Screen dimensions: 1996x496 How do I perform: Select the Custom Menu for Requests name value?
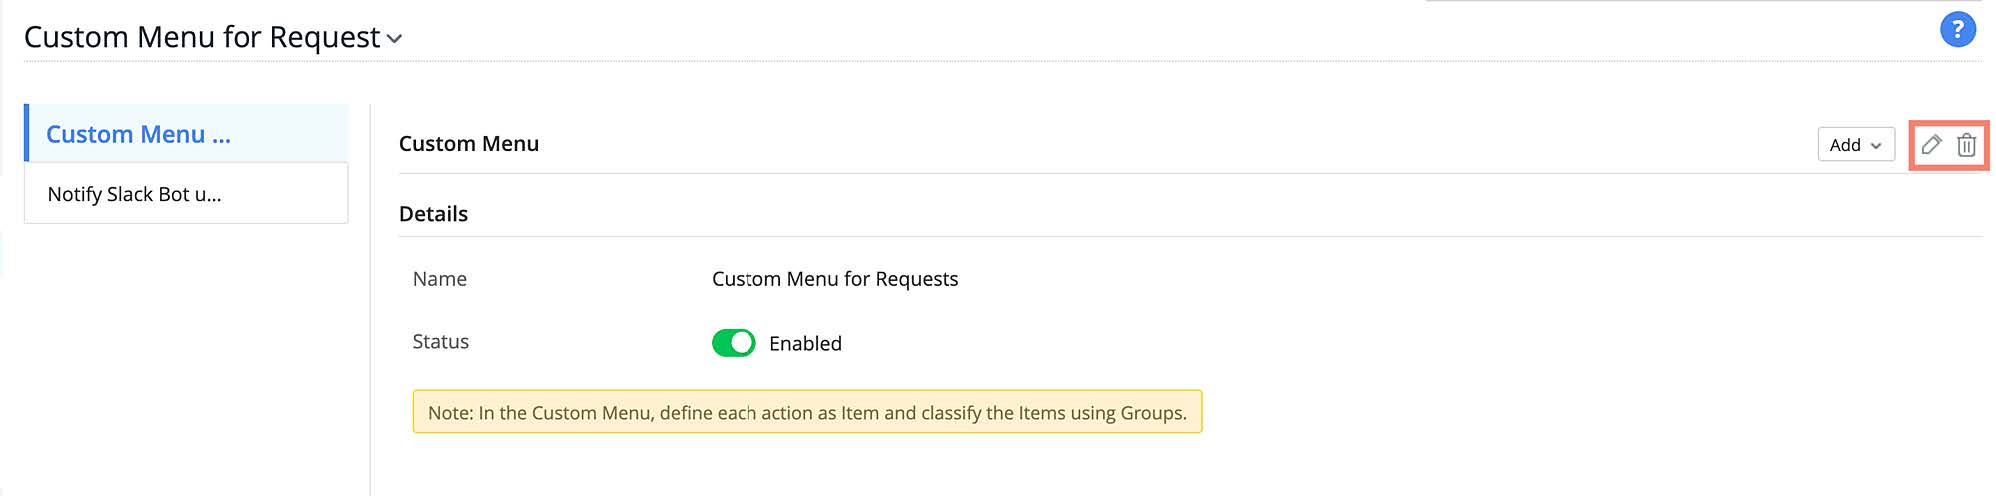(835, 279)
